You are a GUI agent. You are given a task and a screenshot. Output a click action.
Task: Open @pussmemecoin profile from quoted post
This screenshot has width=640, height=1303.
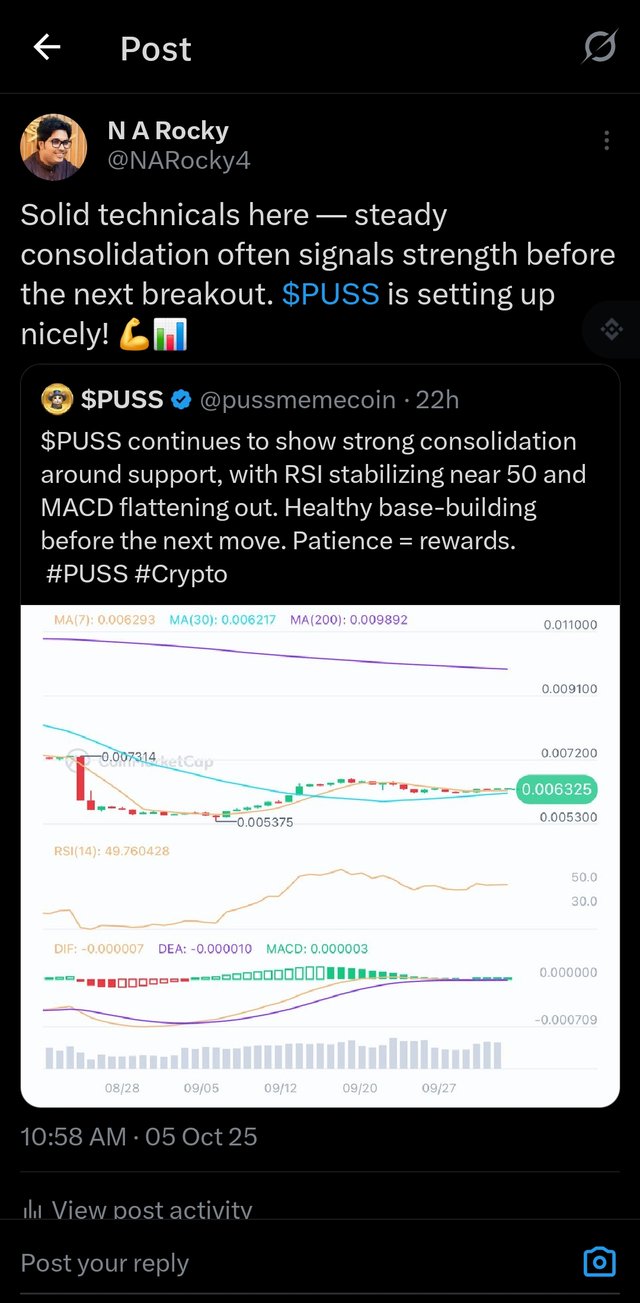pyautogui.click(x=298, y=400)
